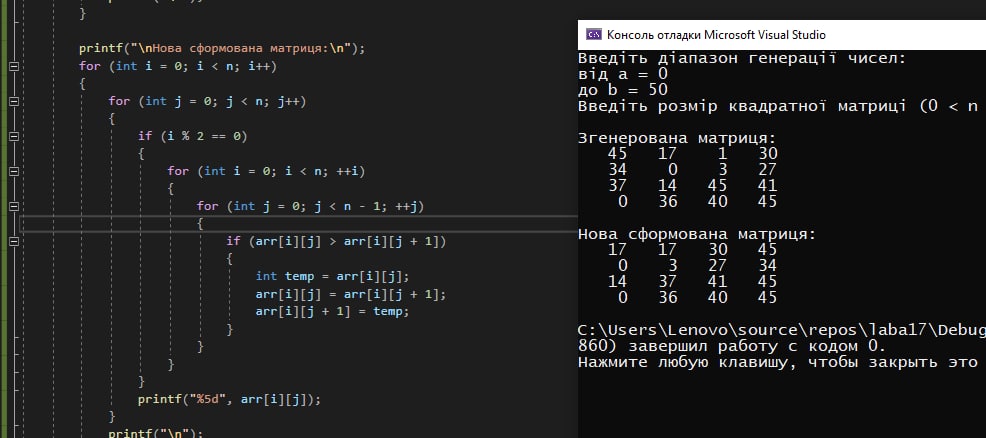Click the console window icon in title bar
This screenshot has width=986, height=438.
(x=594, y=35)
